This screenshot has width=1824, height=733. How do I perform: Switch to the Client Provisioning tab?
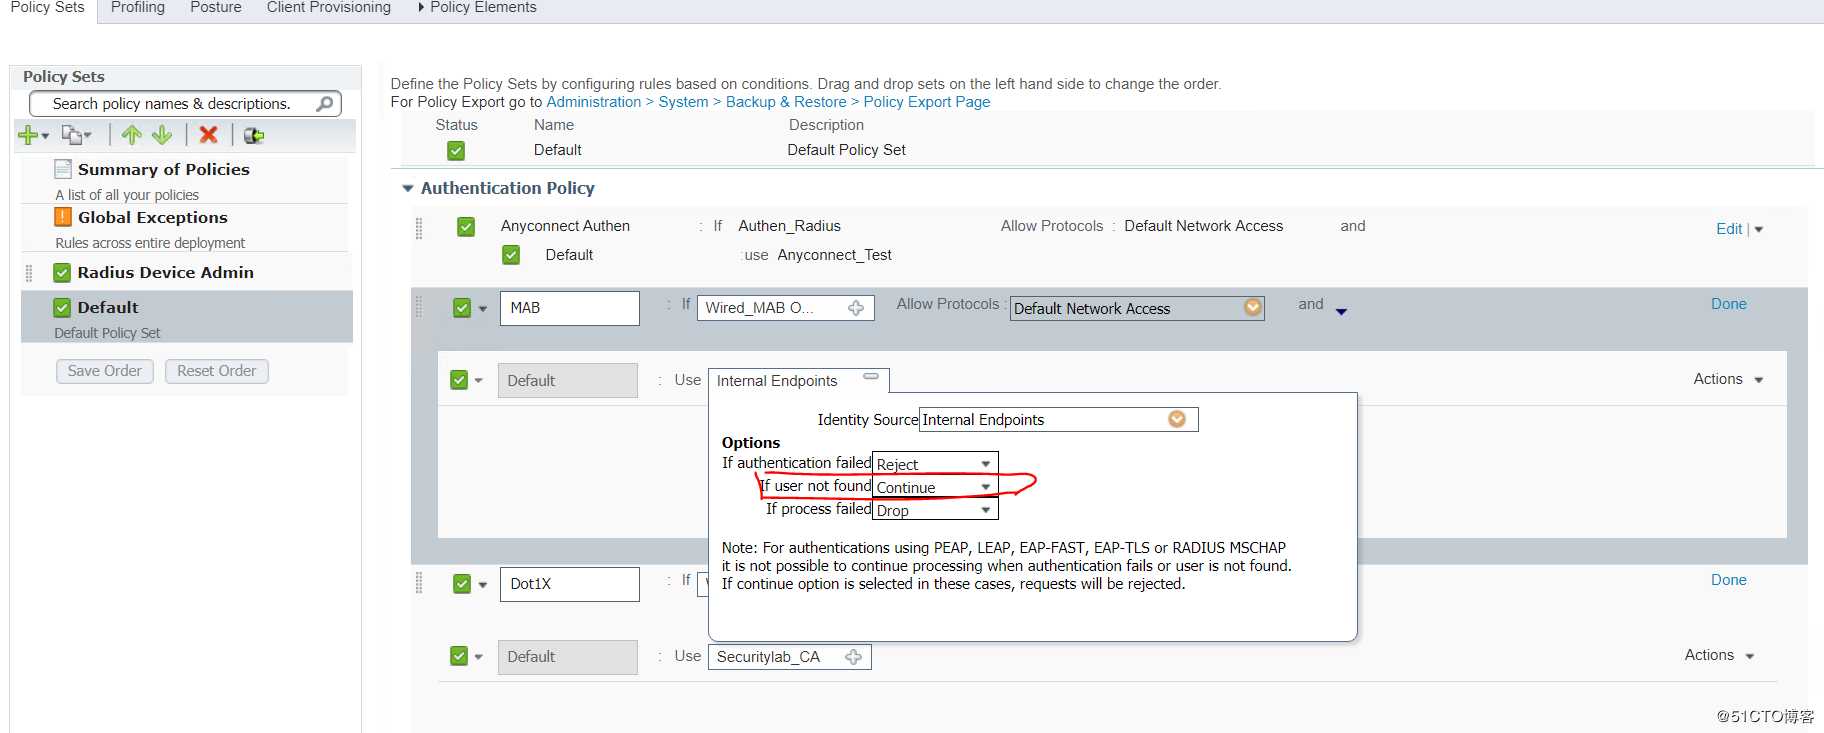tap(329, 8)
